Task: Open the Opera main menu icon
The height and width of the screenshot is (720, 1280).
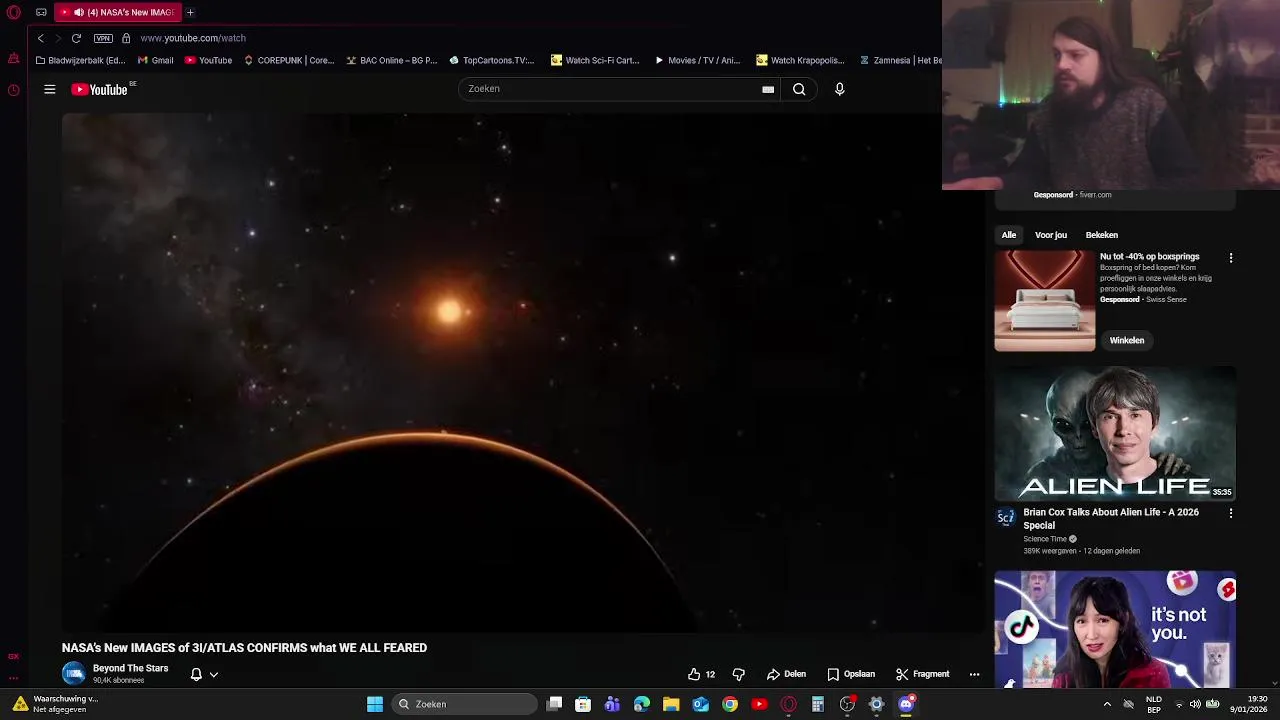Action: 14,12
